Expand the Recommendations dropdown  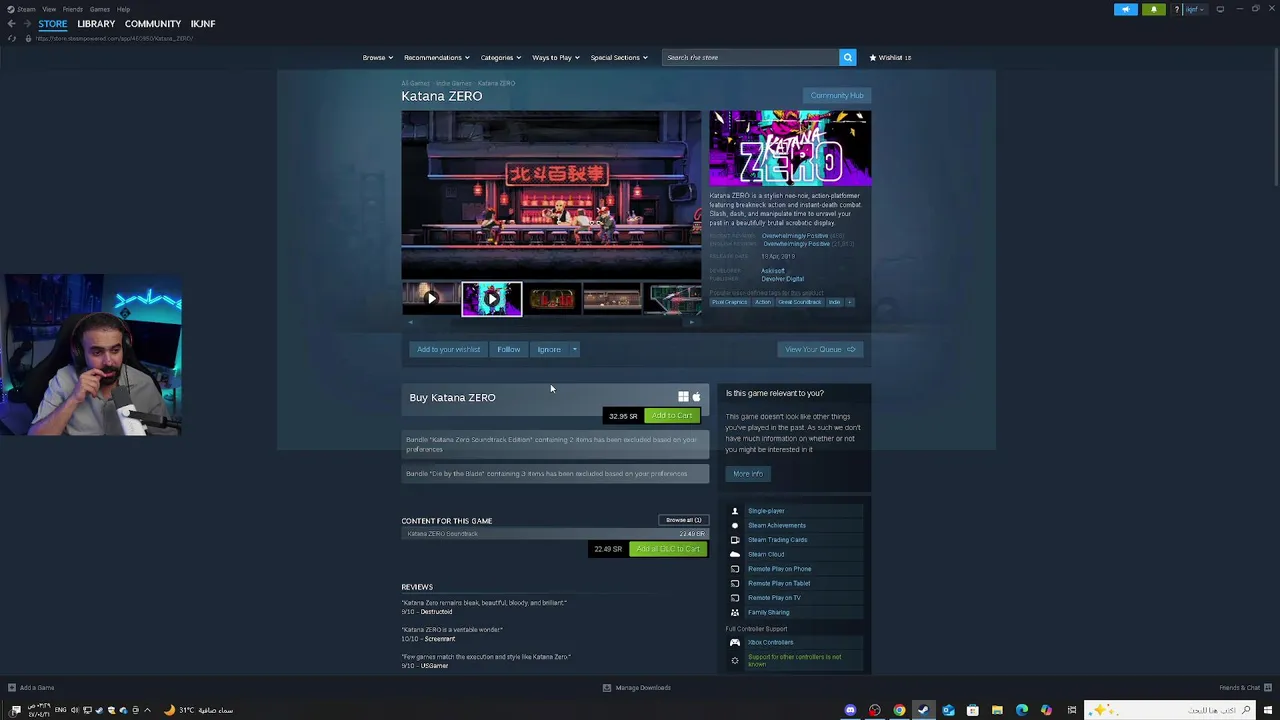[436, 57]
